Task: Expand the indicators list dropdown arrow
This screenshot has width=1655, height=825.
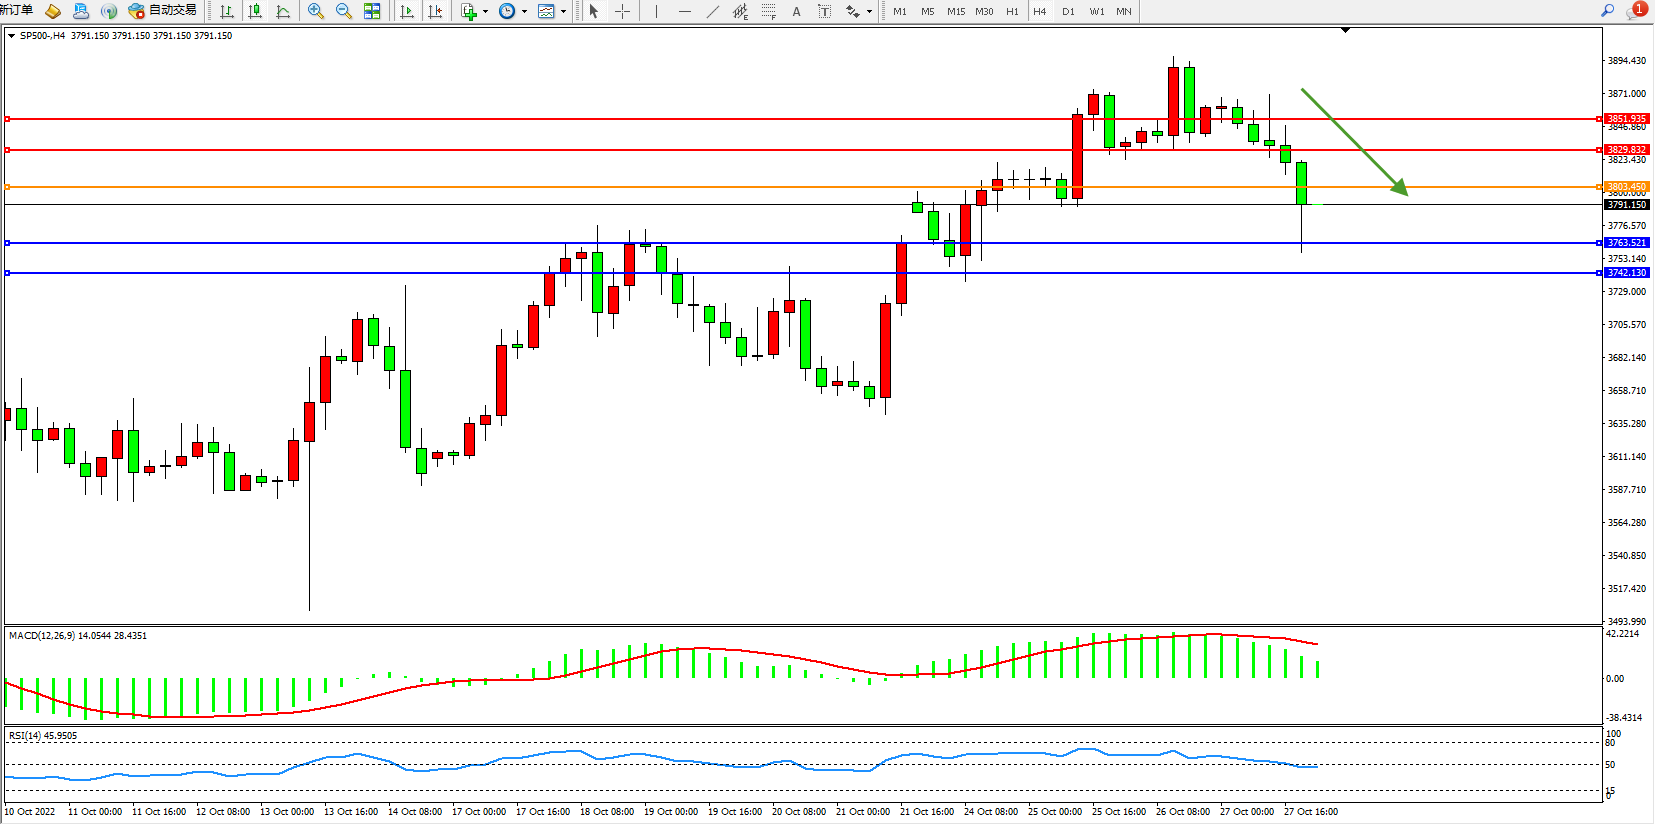Action: point(486,12)
